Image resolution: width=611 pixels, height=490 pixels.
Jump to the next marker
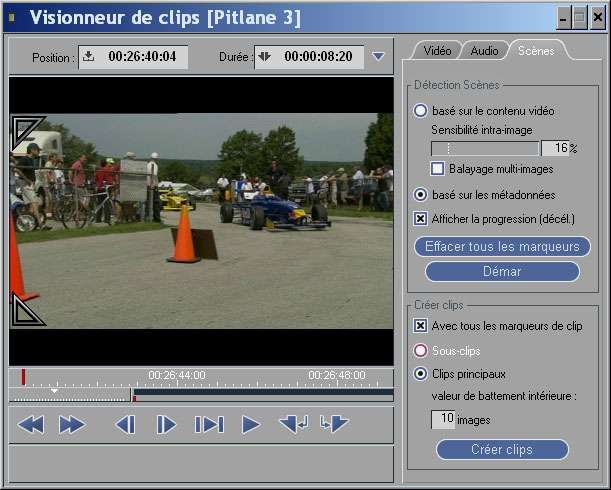334,424
